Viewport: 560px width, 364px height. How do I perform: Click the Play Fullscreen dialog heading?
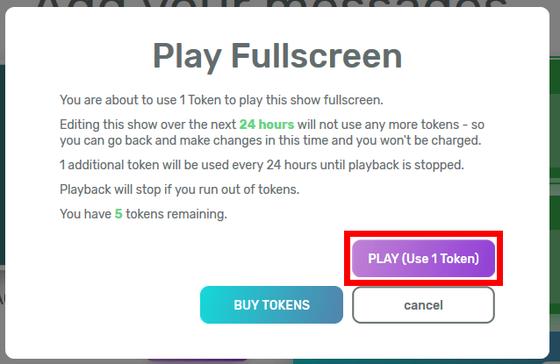[x=278, y=56]
